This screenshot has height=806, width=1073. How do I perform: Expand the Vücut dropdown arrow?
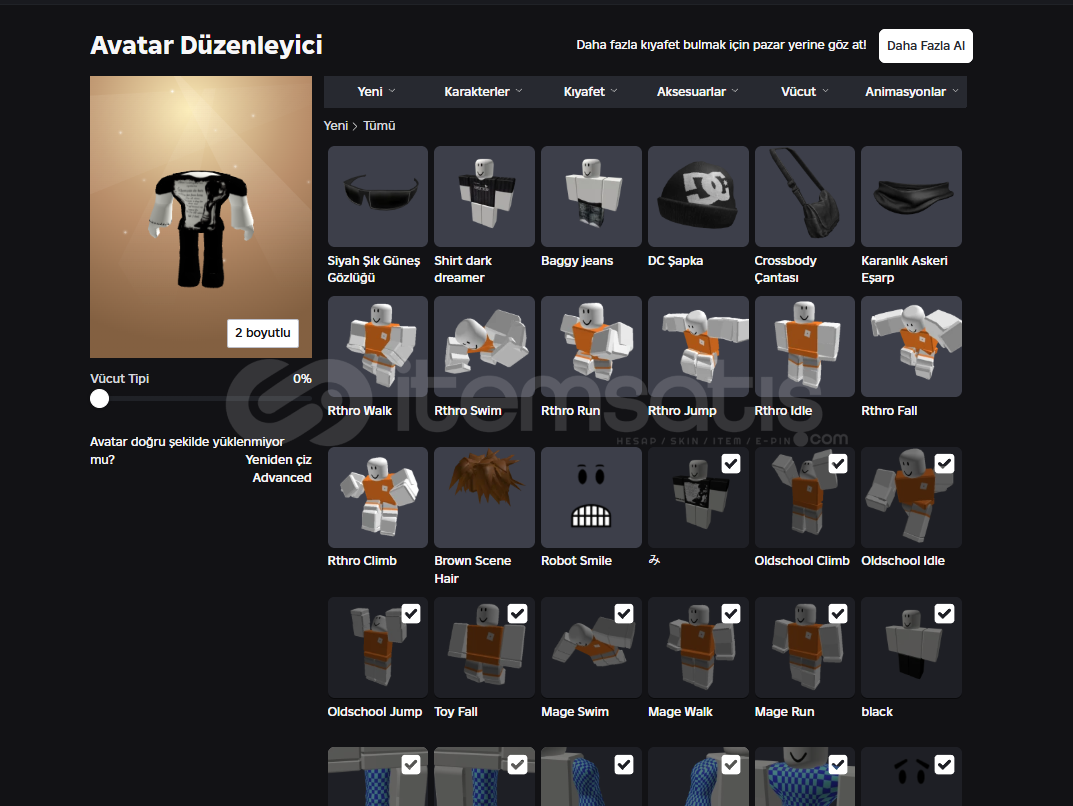pyautogui.click(x=825, y=91)
